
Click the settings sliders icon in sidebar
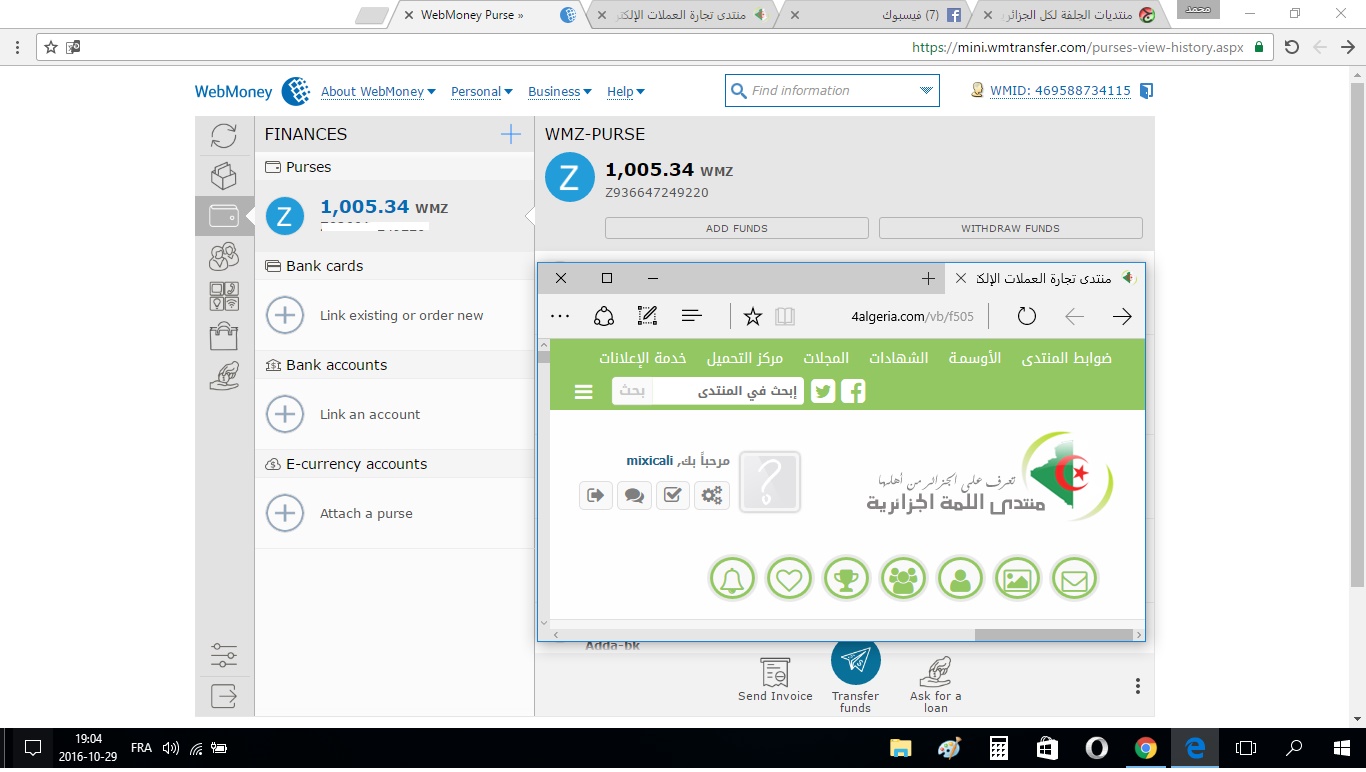tap(224, 656)
